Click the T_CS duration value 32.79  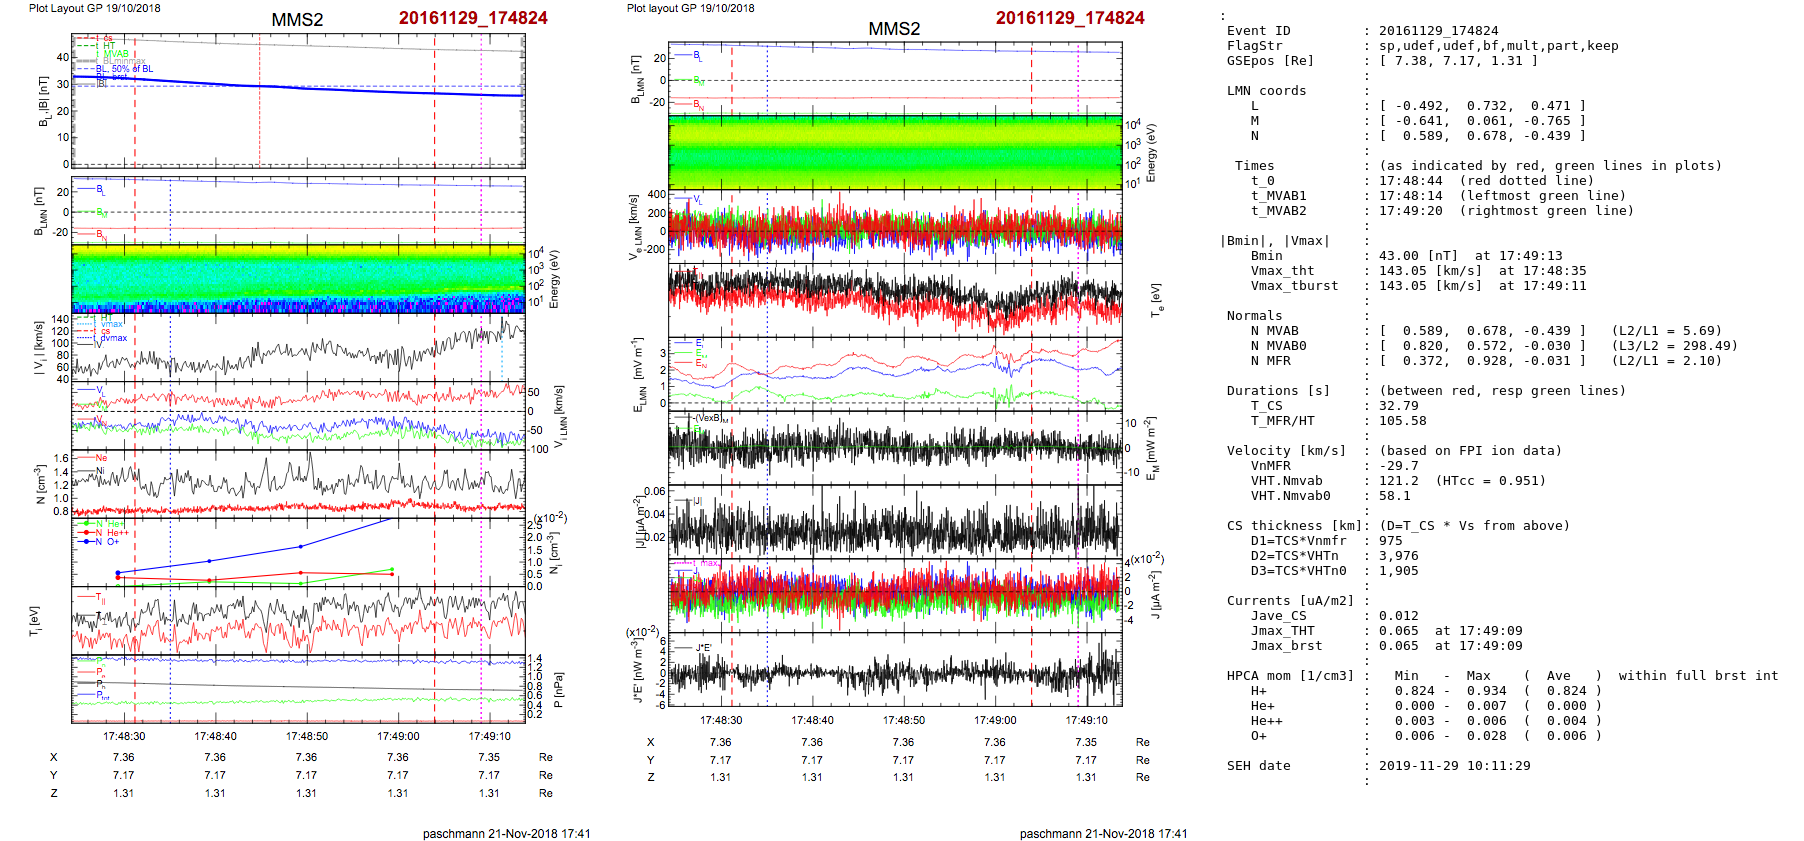(x=1398, y=406)
